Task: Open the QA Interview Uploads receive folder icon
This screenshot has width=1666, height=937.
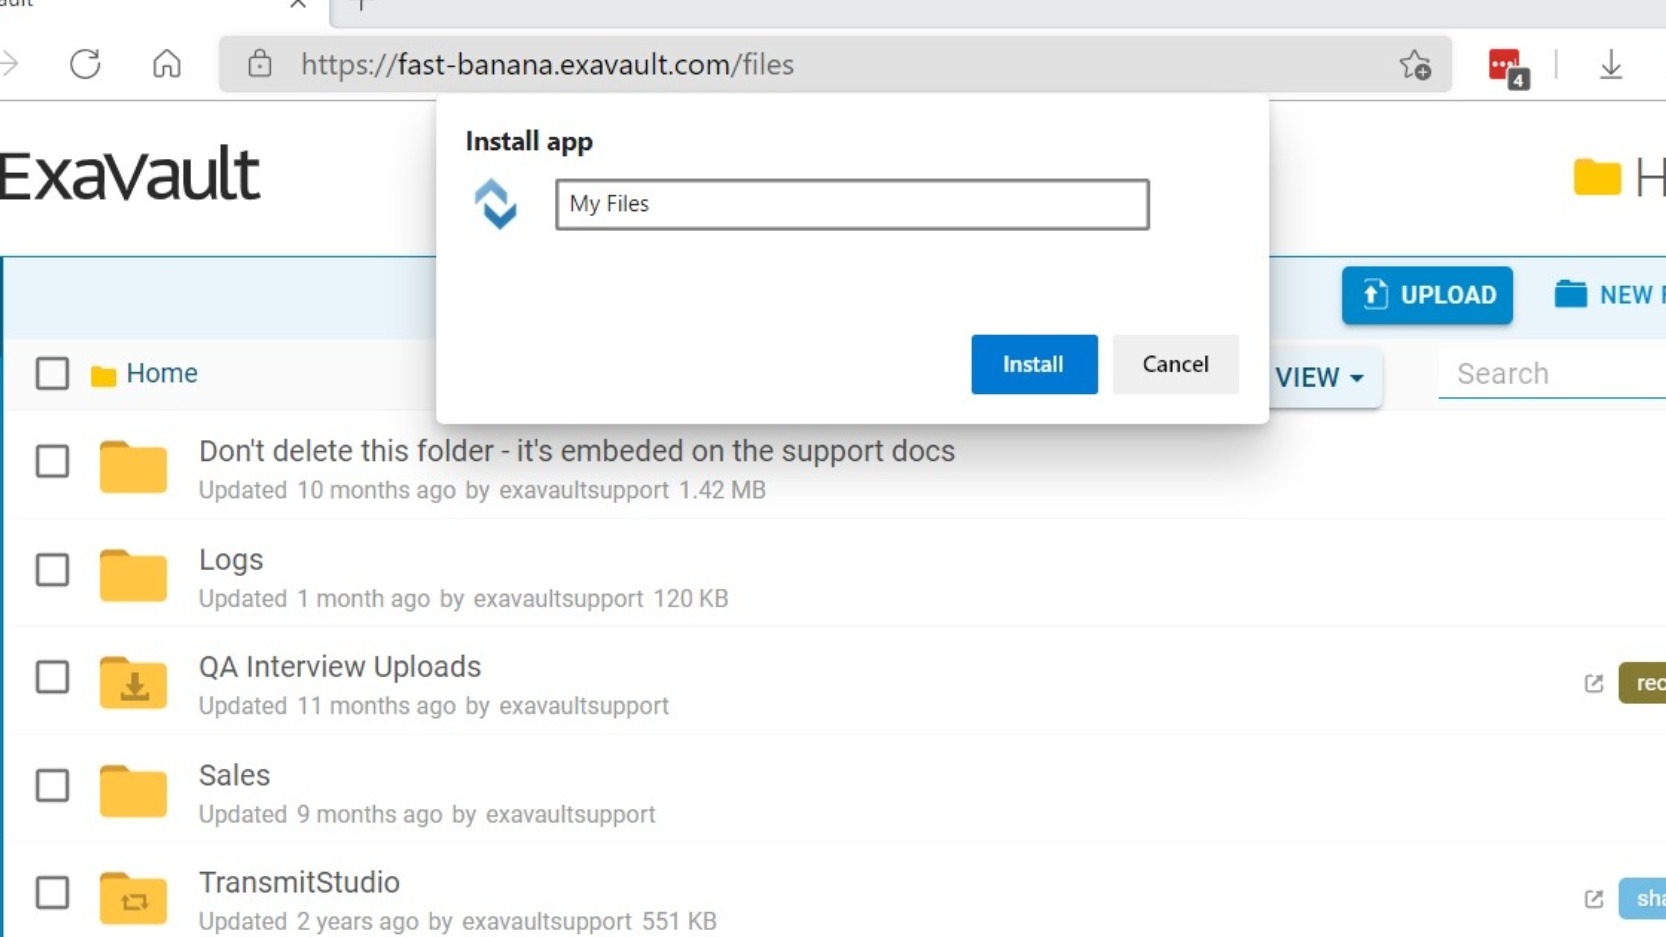Action: [133, 683]
